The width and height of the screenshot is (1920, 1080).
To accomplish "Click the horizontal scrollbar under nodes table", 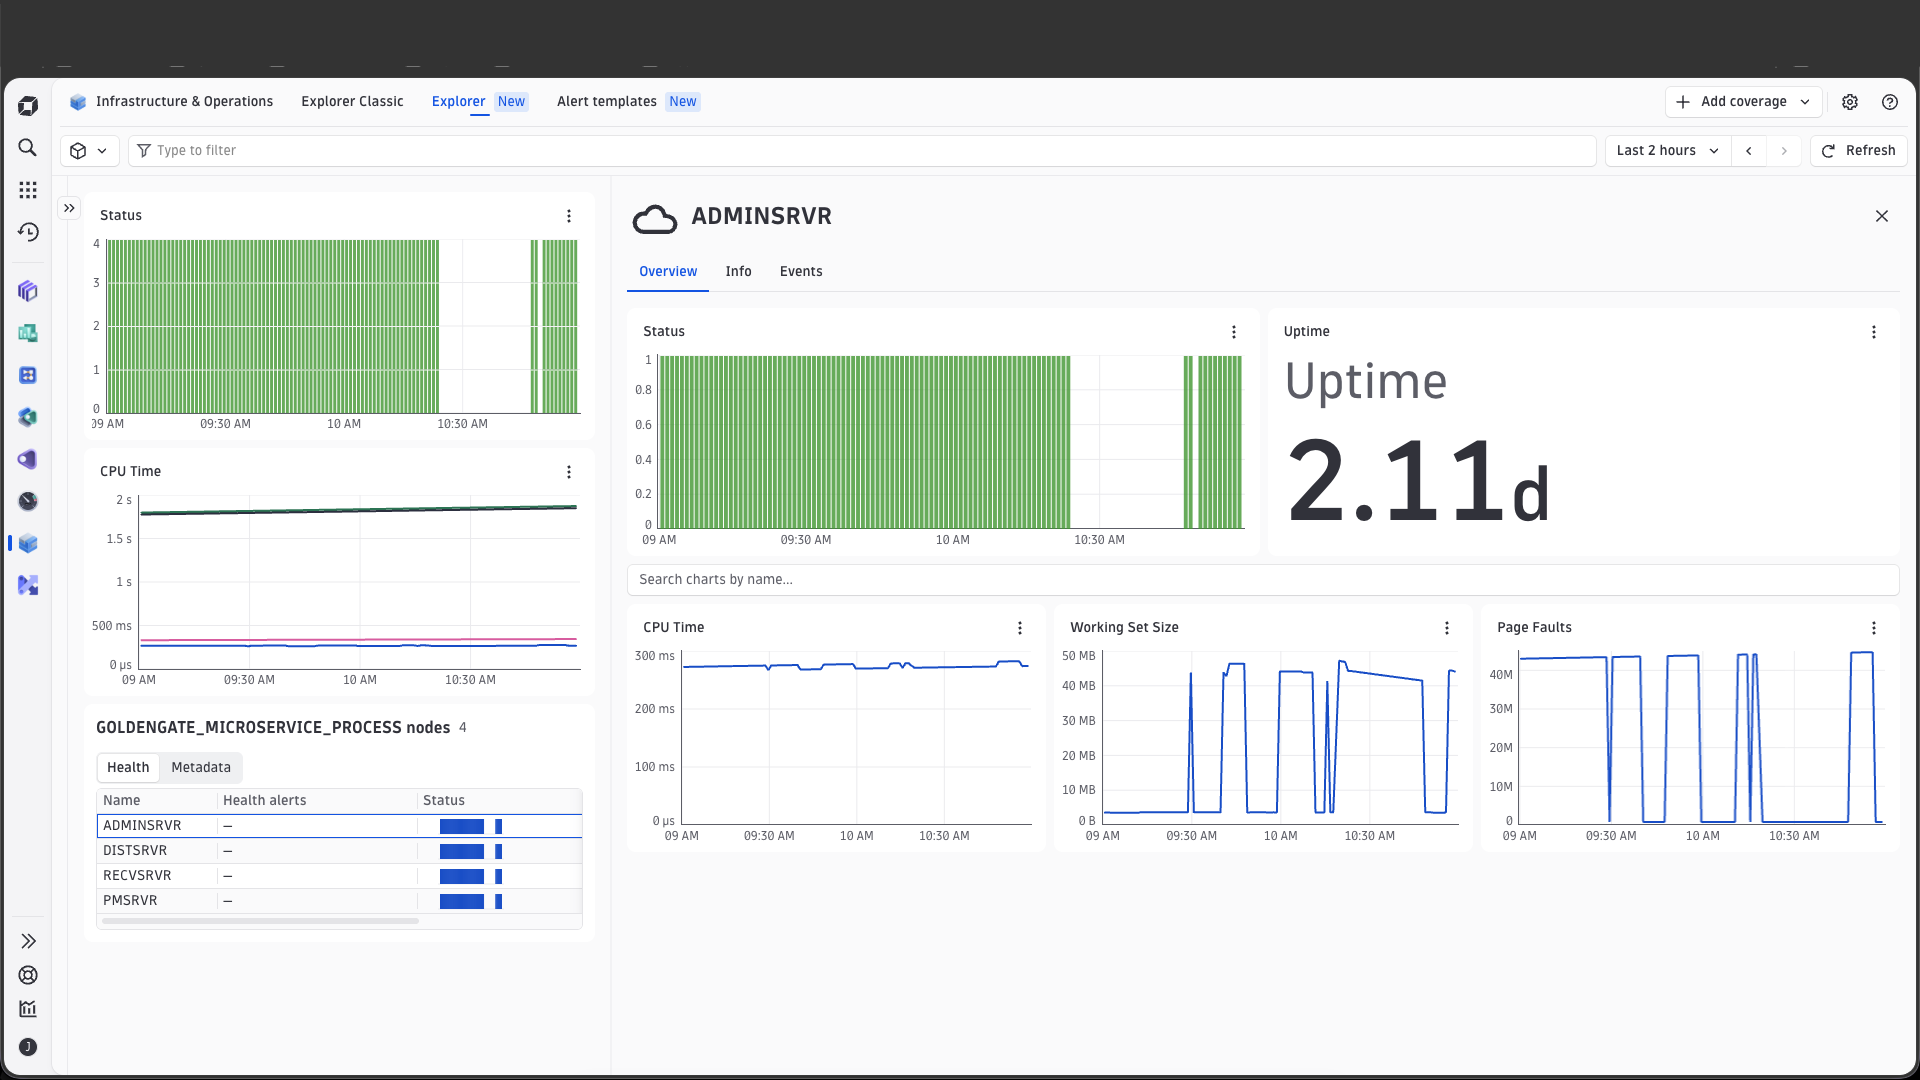I will (260, 921).
